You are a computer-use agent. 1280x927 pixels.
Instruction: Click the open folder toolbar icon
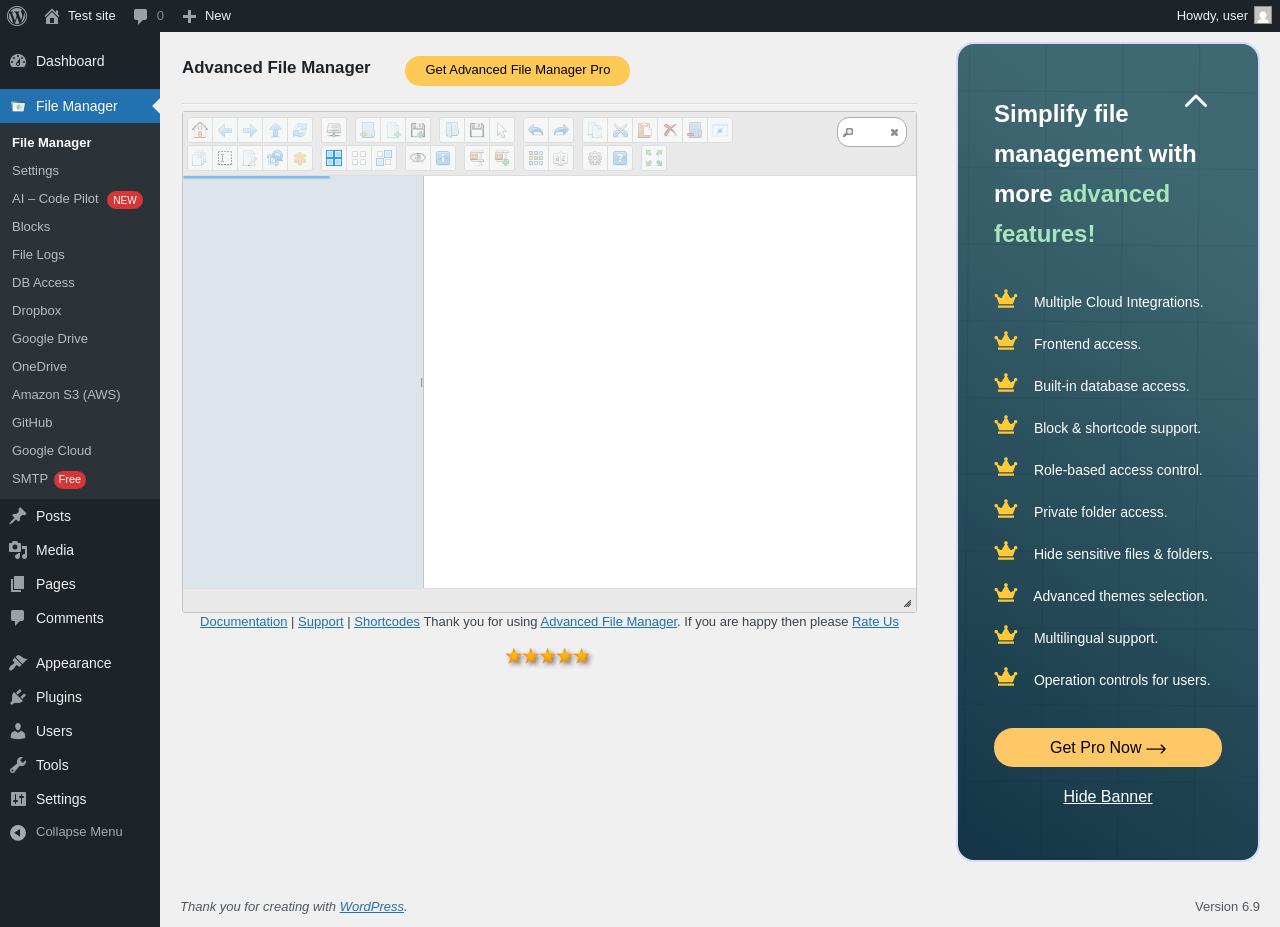[452, 130]
